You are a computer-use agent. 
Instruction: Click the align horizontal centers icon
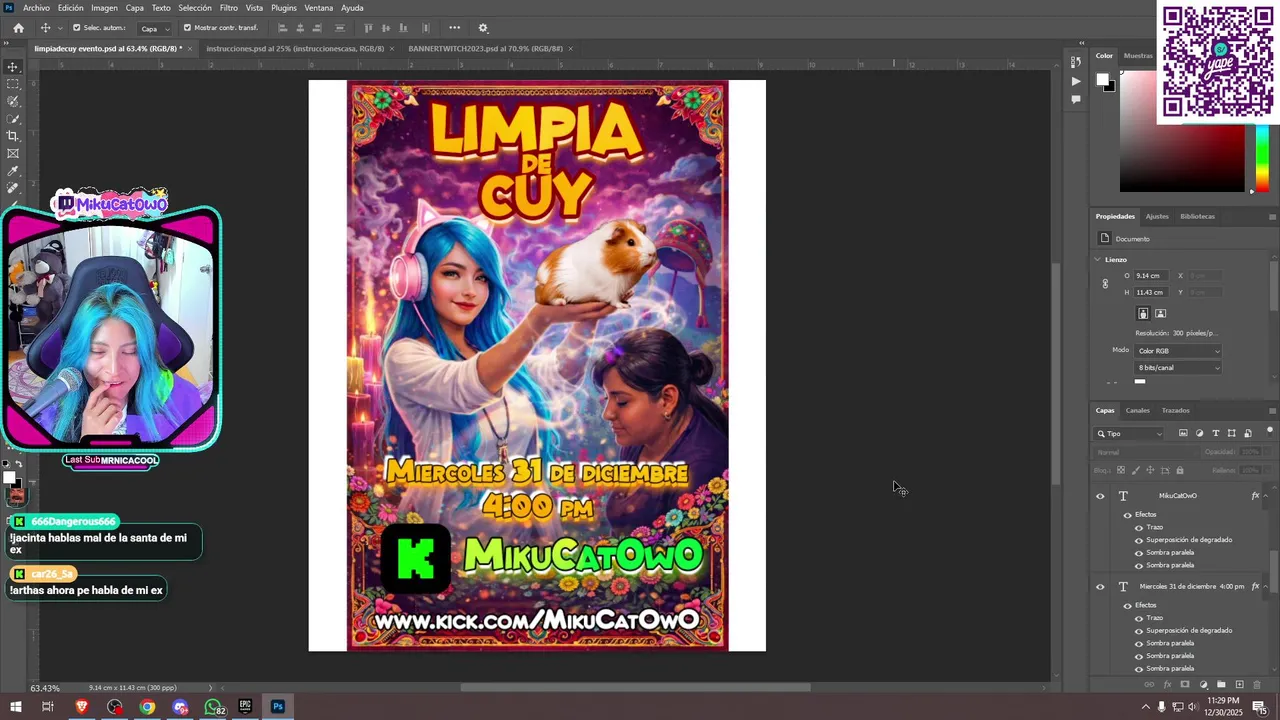tap(300, 28)
